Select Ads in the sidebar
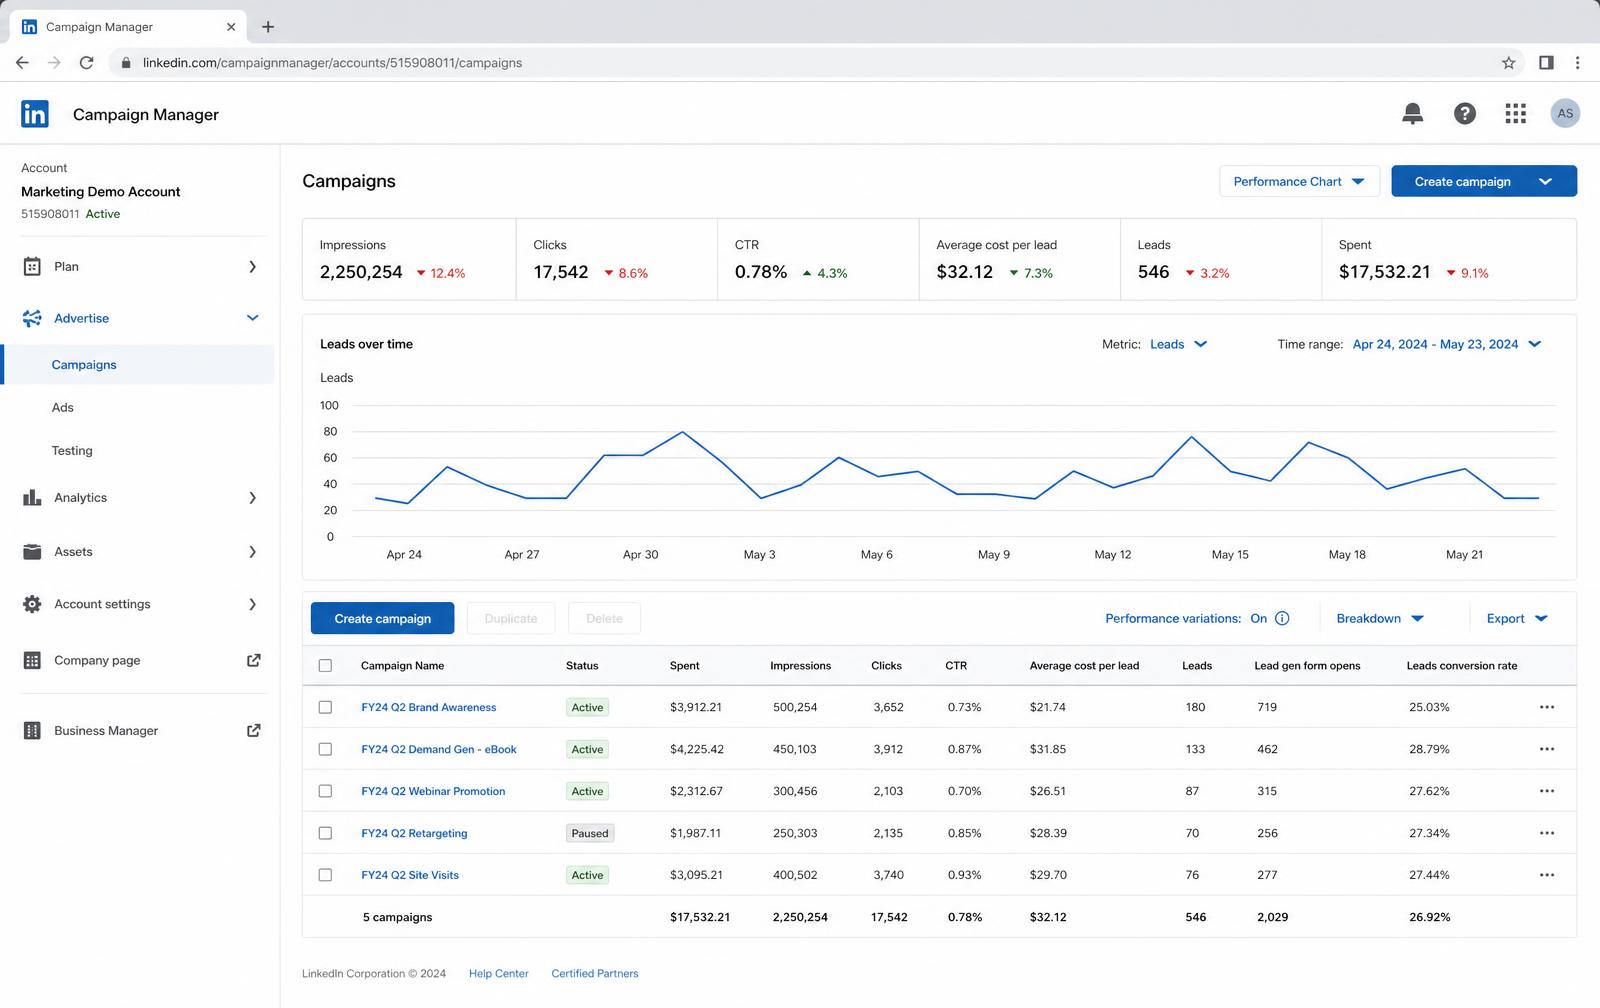1600x1008 pixels. point(63,407)
